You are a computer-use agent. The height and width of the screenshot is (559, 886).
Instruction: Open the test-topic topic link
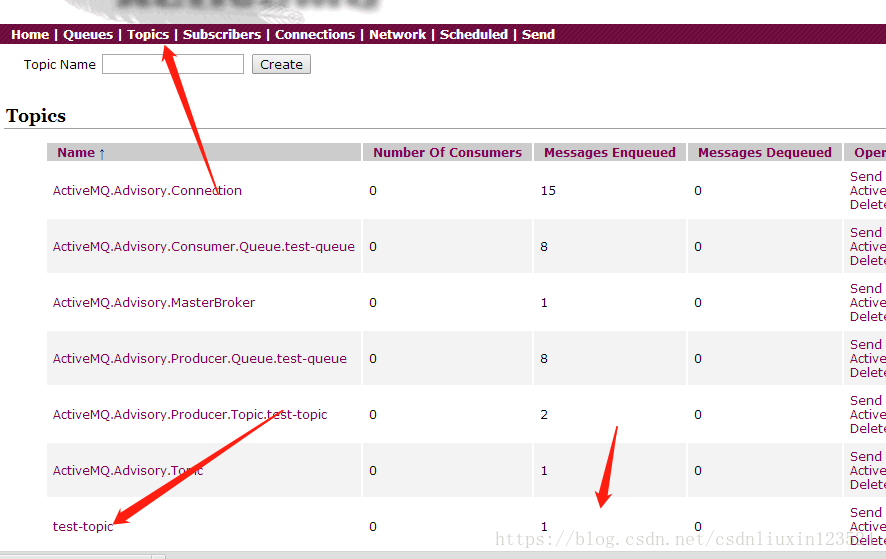point(82,526)
